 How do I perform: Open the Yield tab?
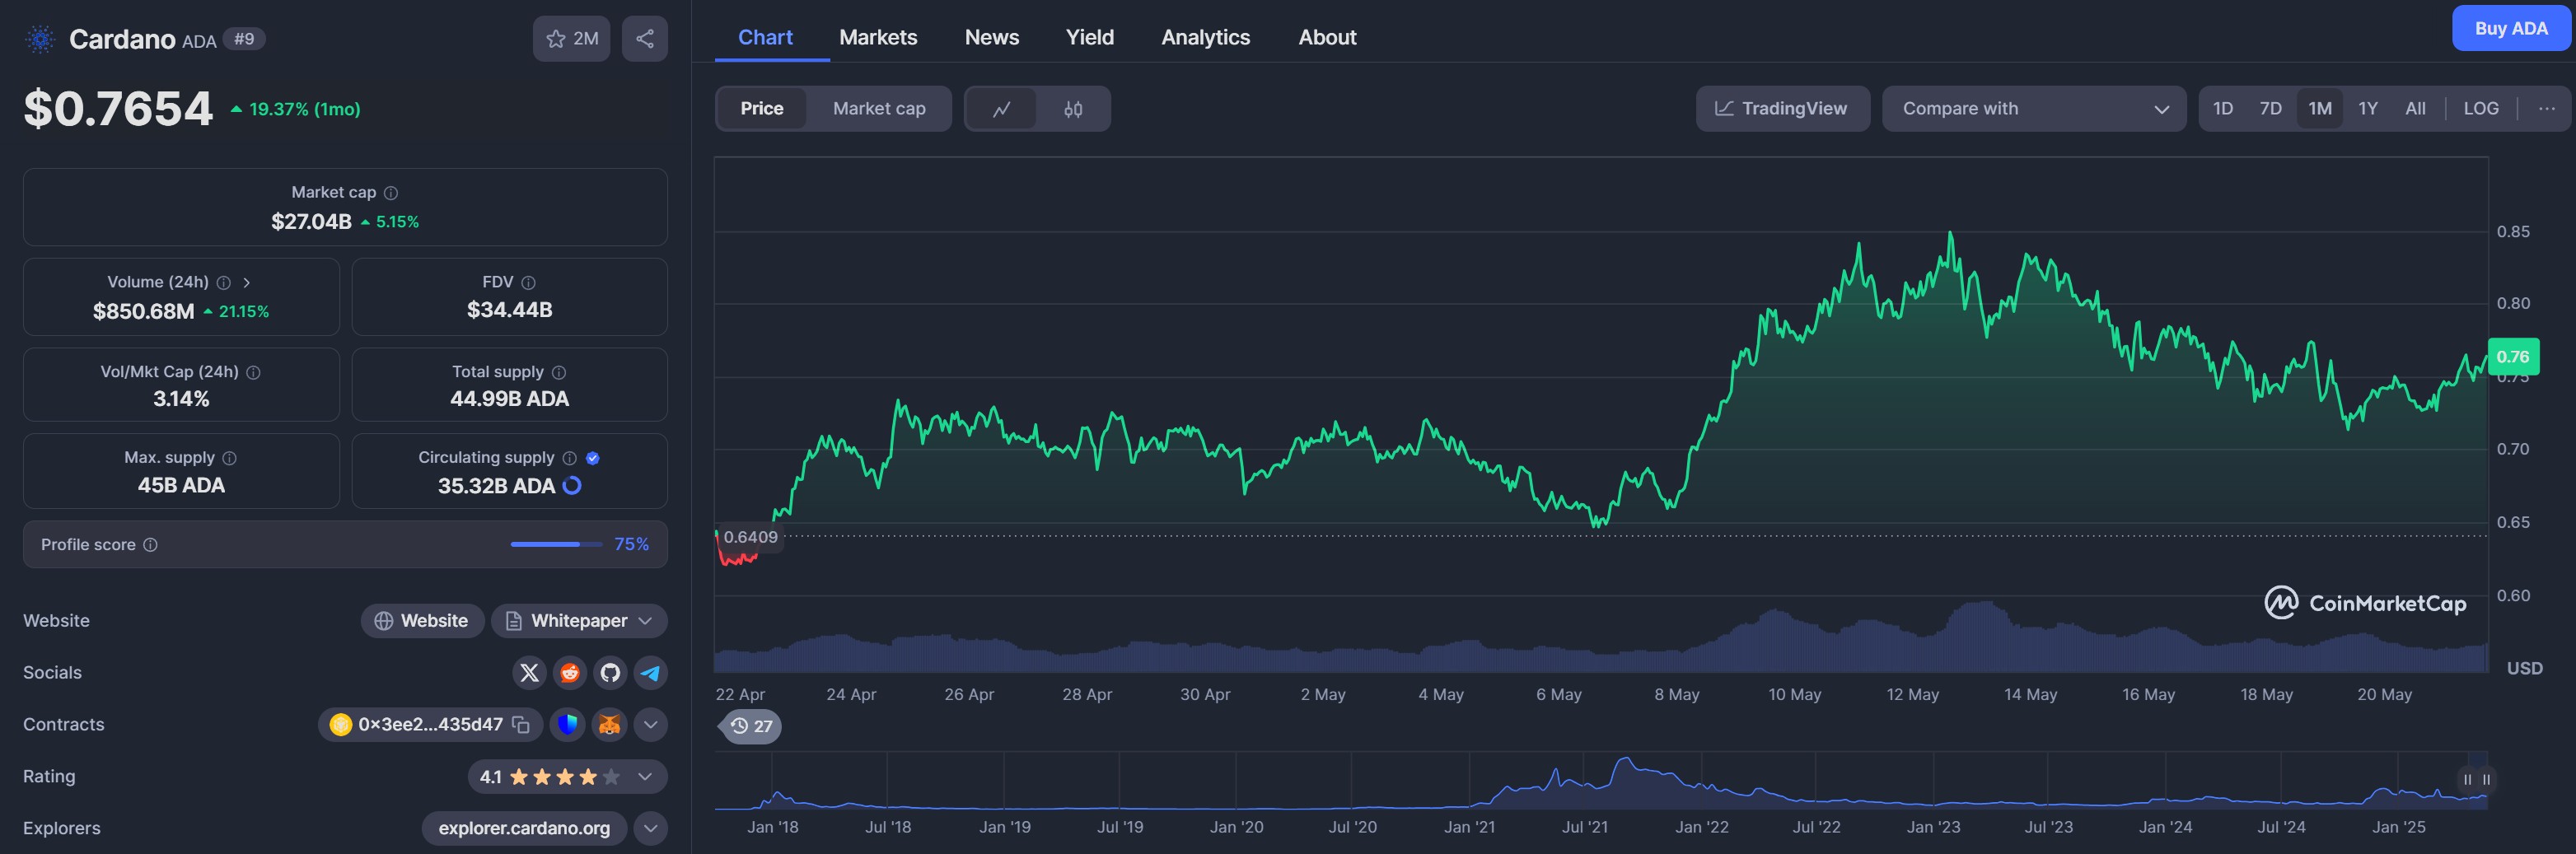click(x=1090, y=37)
